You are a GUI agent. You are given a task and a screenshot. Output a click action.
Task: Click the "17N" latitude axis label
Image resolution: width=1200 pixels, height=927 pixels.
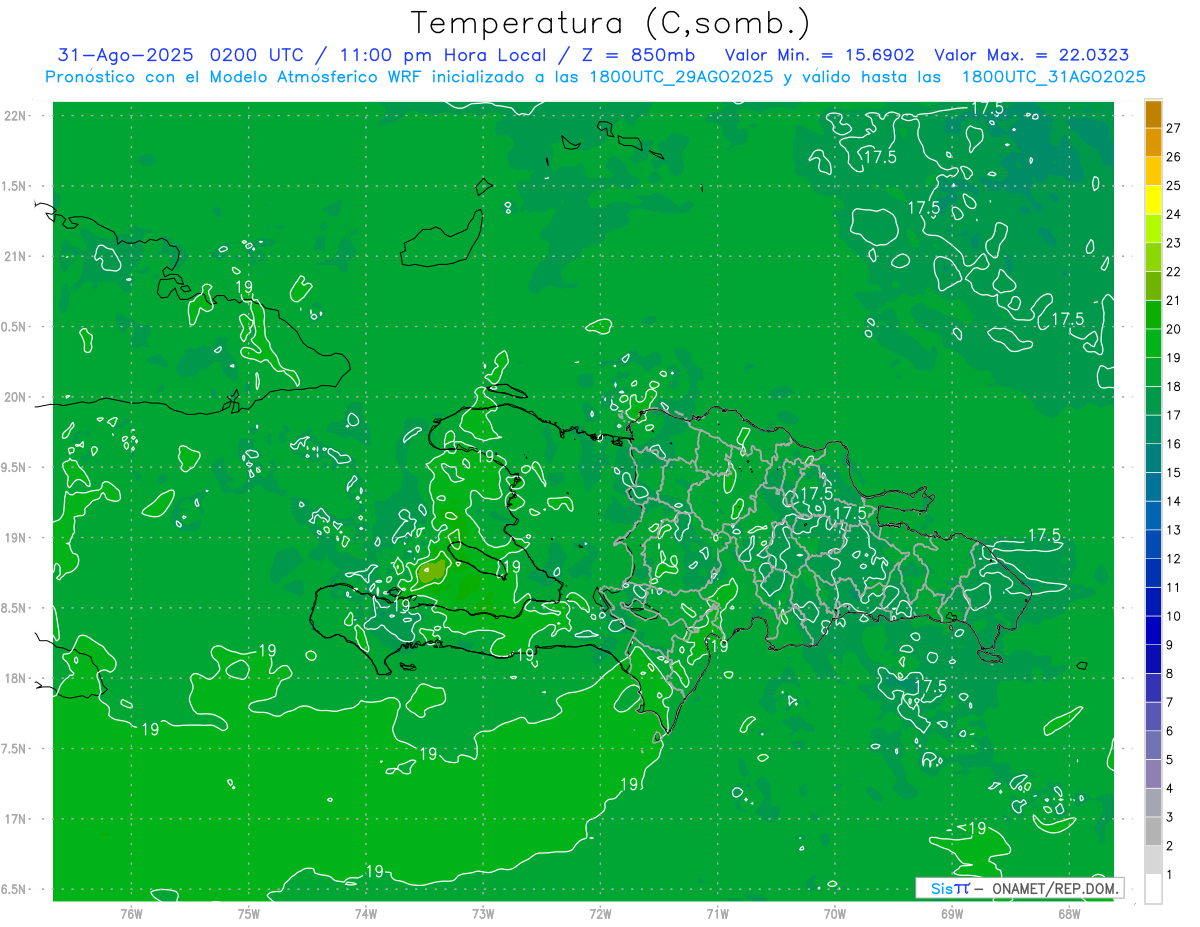[16, 820]
